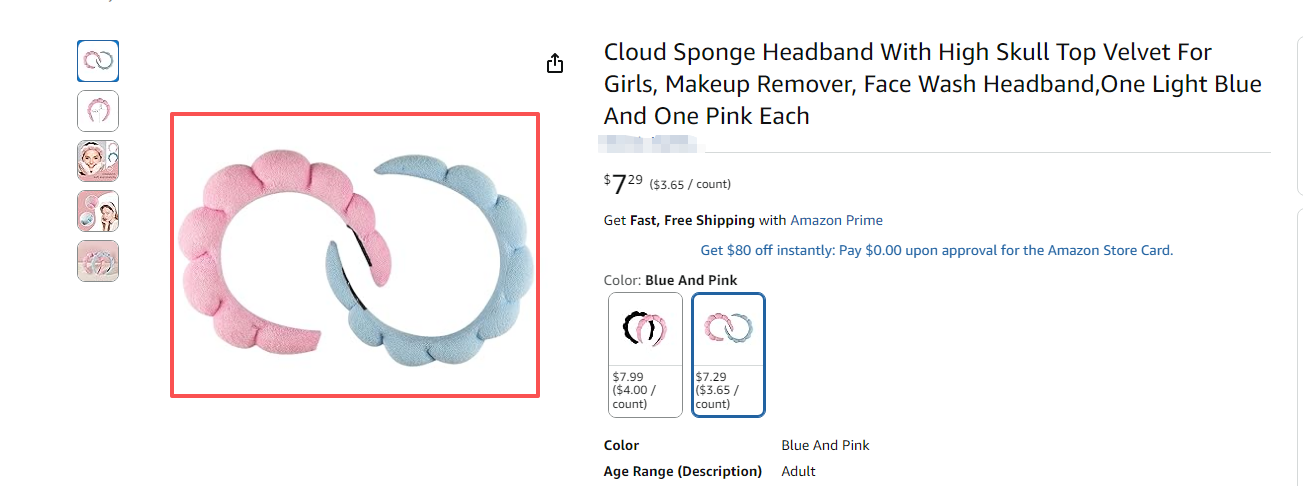This screenshot has width=1303, height=486.
Task: Open thumbnail of smiling woman wearing headband
Action: coord(98,161)
